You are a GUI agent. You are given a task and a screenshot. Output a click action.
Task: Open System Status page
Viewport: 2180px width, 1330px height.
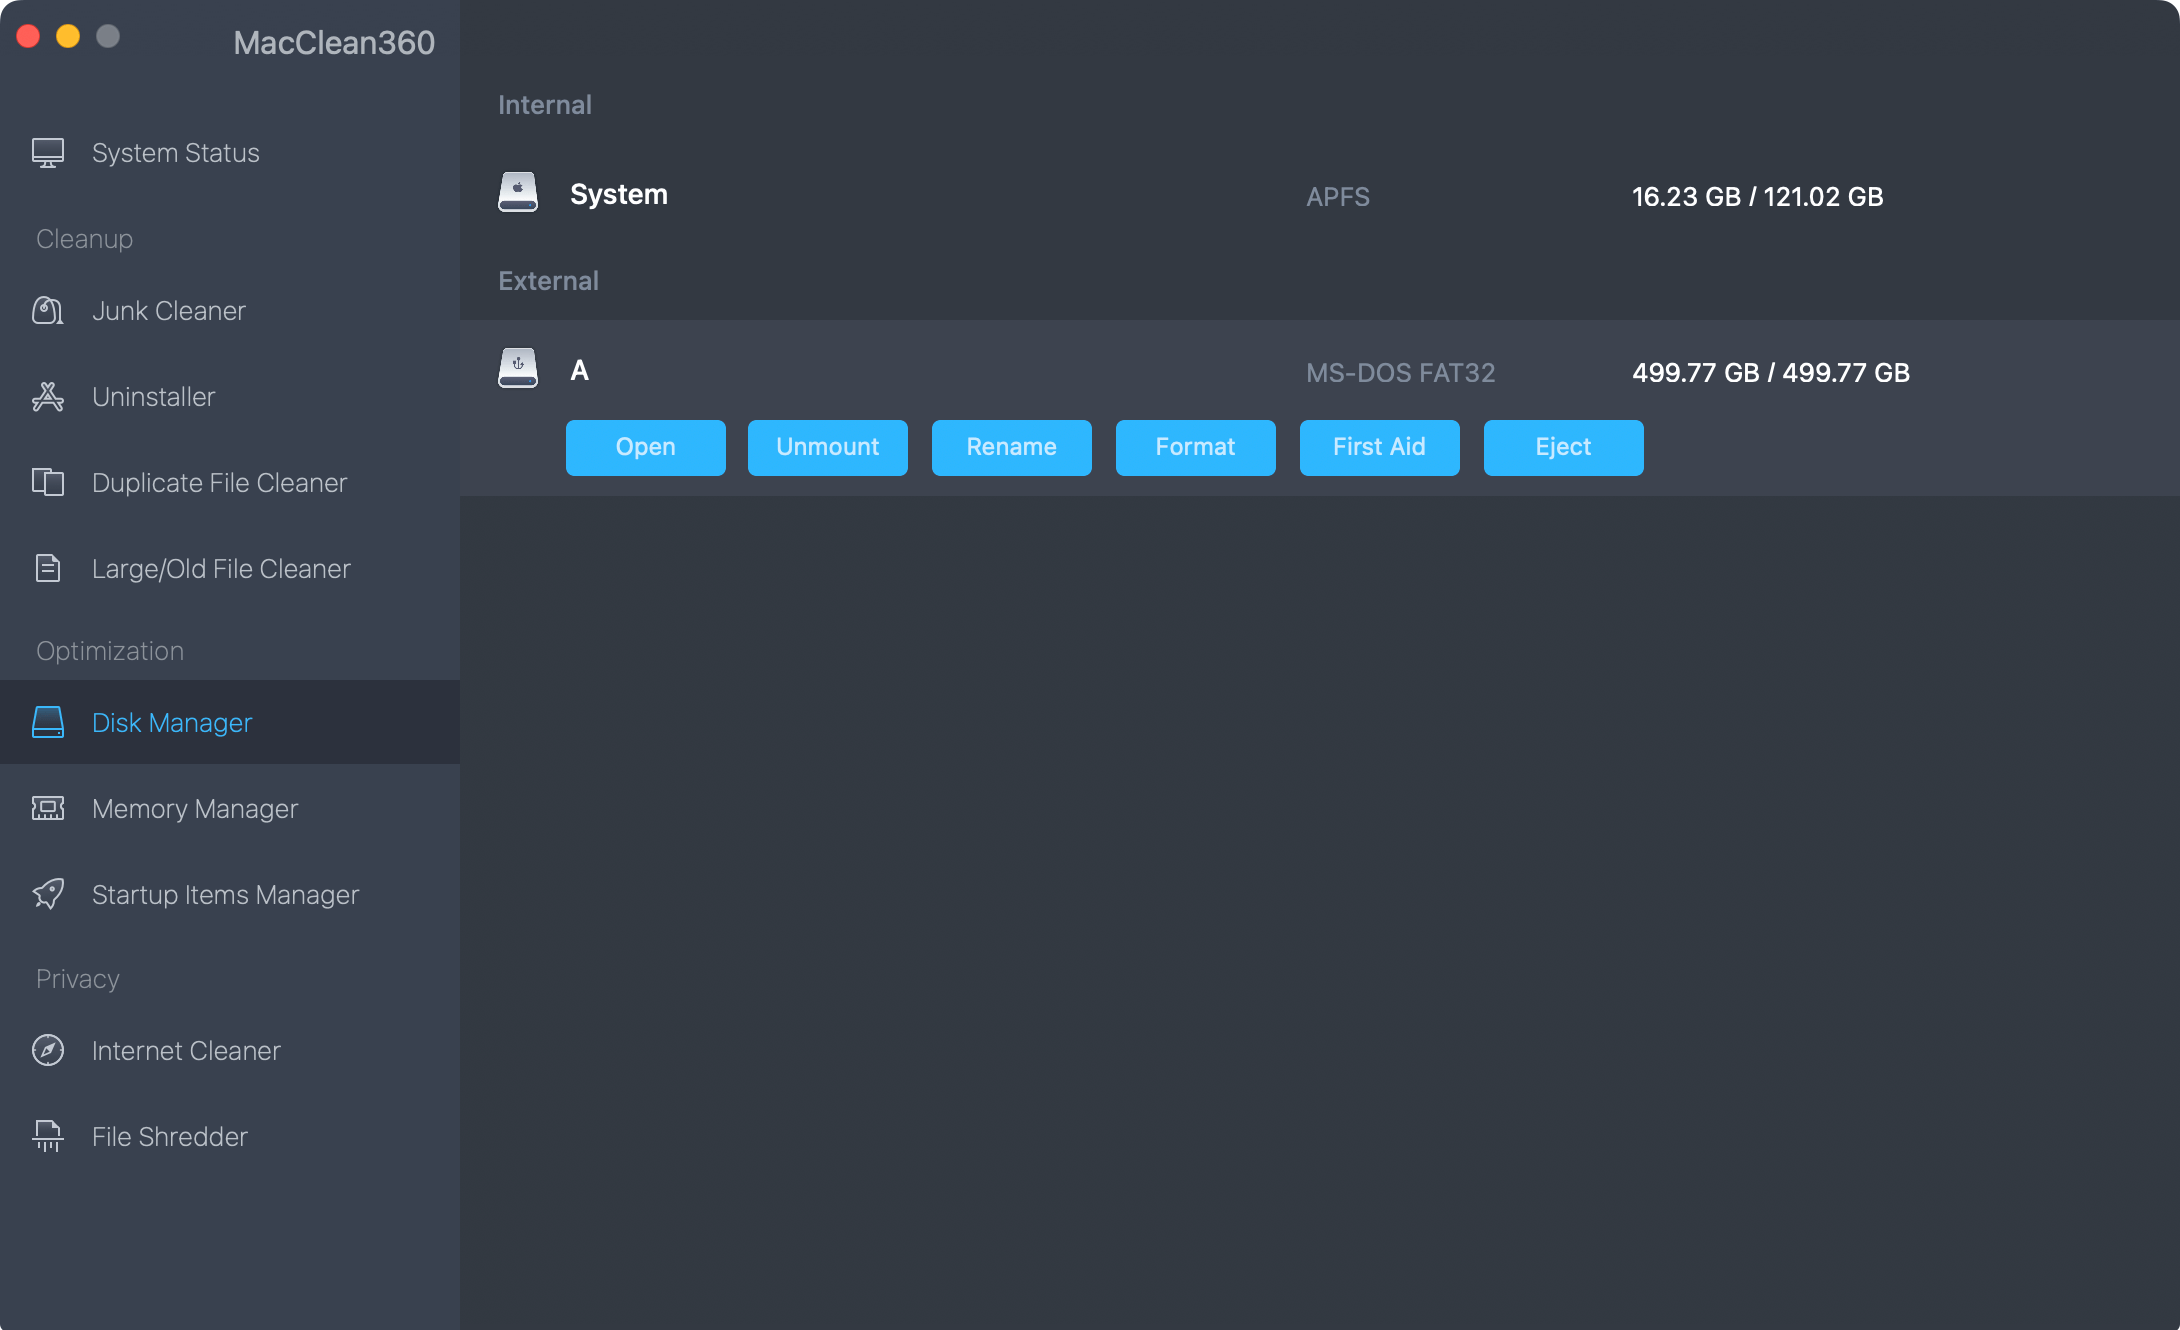230,153
